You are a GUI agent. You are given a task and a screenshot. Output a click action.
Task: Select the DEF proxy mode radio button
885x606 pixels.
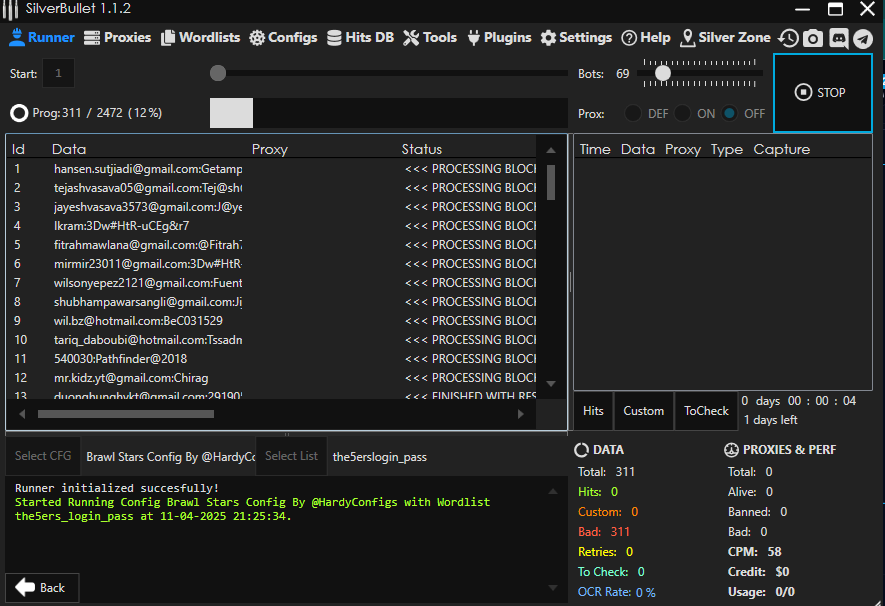point(633,113)
